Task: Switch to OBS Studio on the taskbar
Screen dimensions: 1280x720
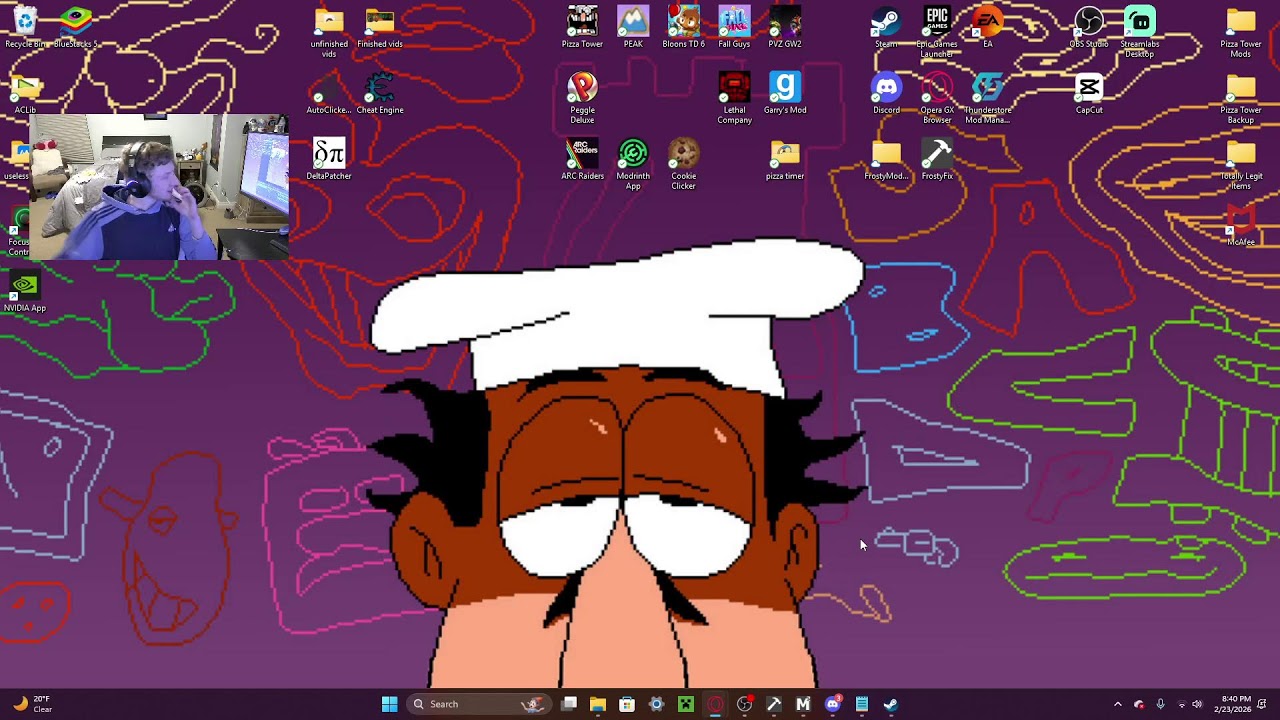Action: [x=744, y=704]
